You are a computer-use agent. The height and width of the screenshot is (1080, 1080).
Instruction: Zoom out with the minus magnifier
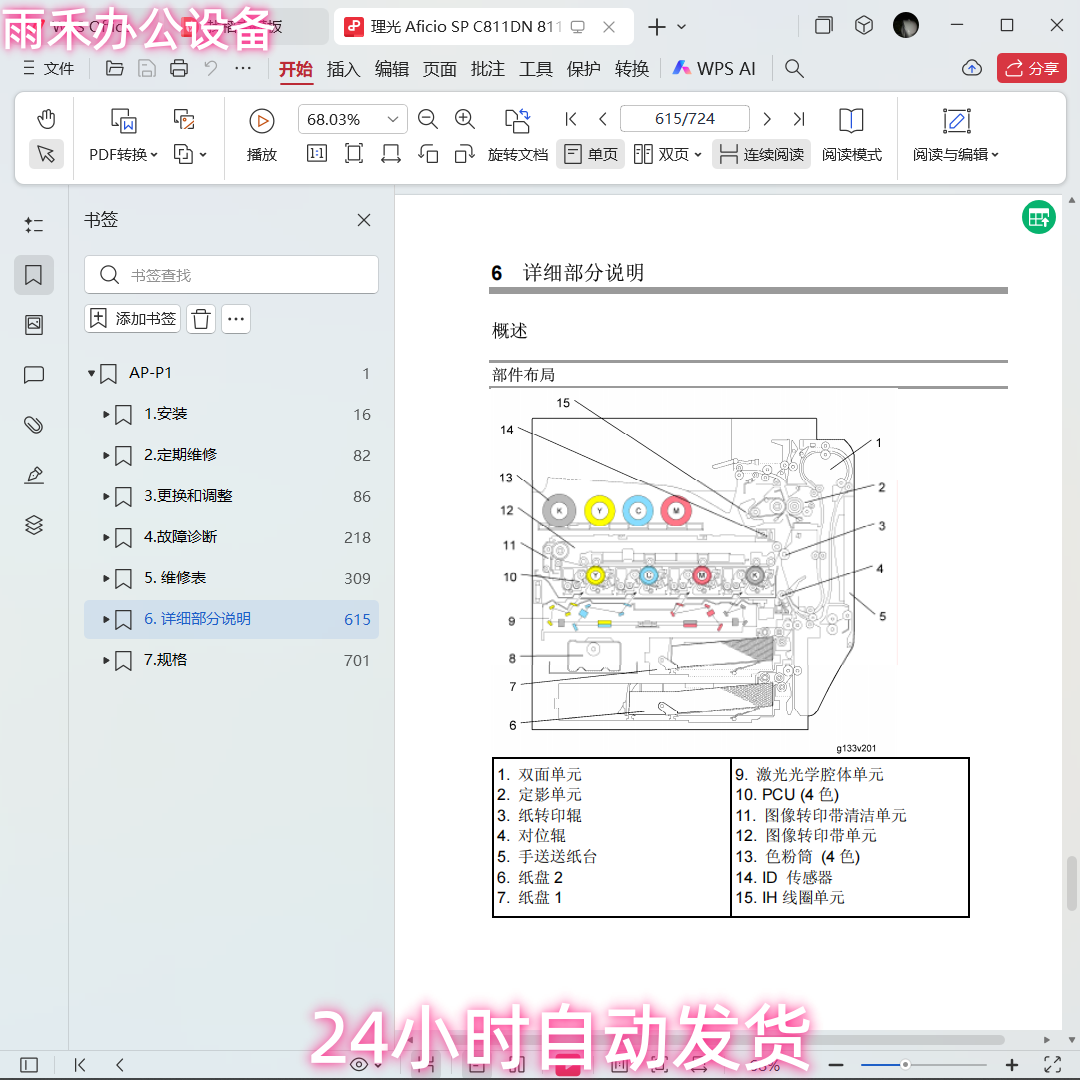pos(428,119)
